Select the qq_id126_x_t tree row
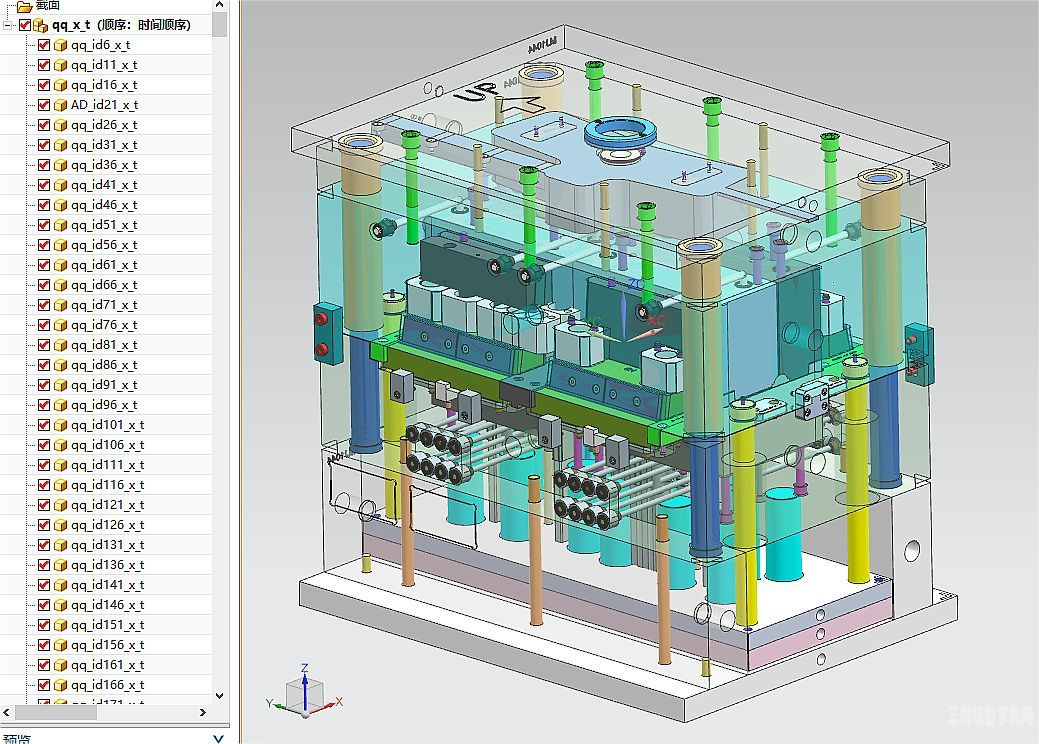 tap(106, 525)
